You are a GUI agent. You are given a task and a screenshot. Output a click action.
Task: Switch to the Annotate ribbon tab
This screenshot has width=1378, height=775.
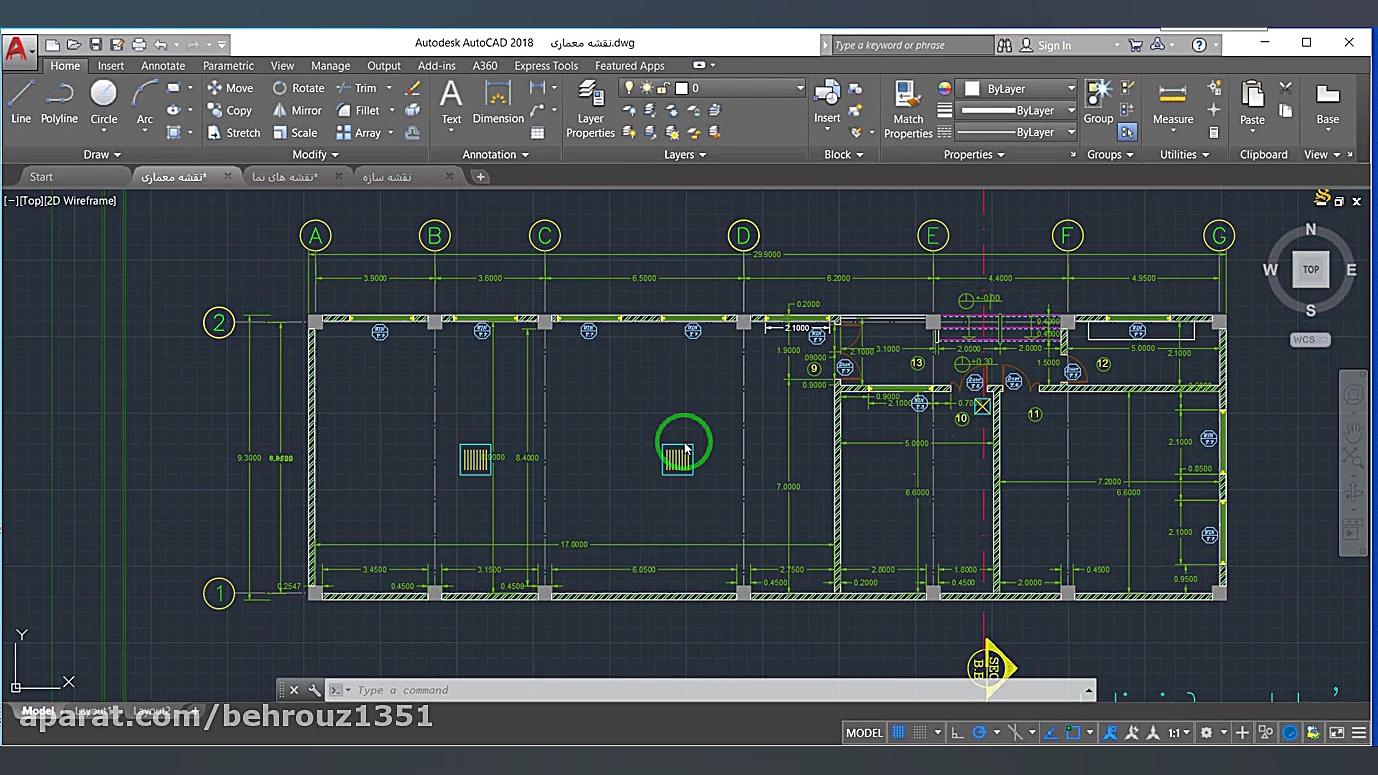[x=163, y=66]
